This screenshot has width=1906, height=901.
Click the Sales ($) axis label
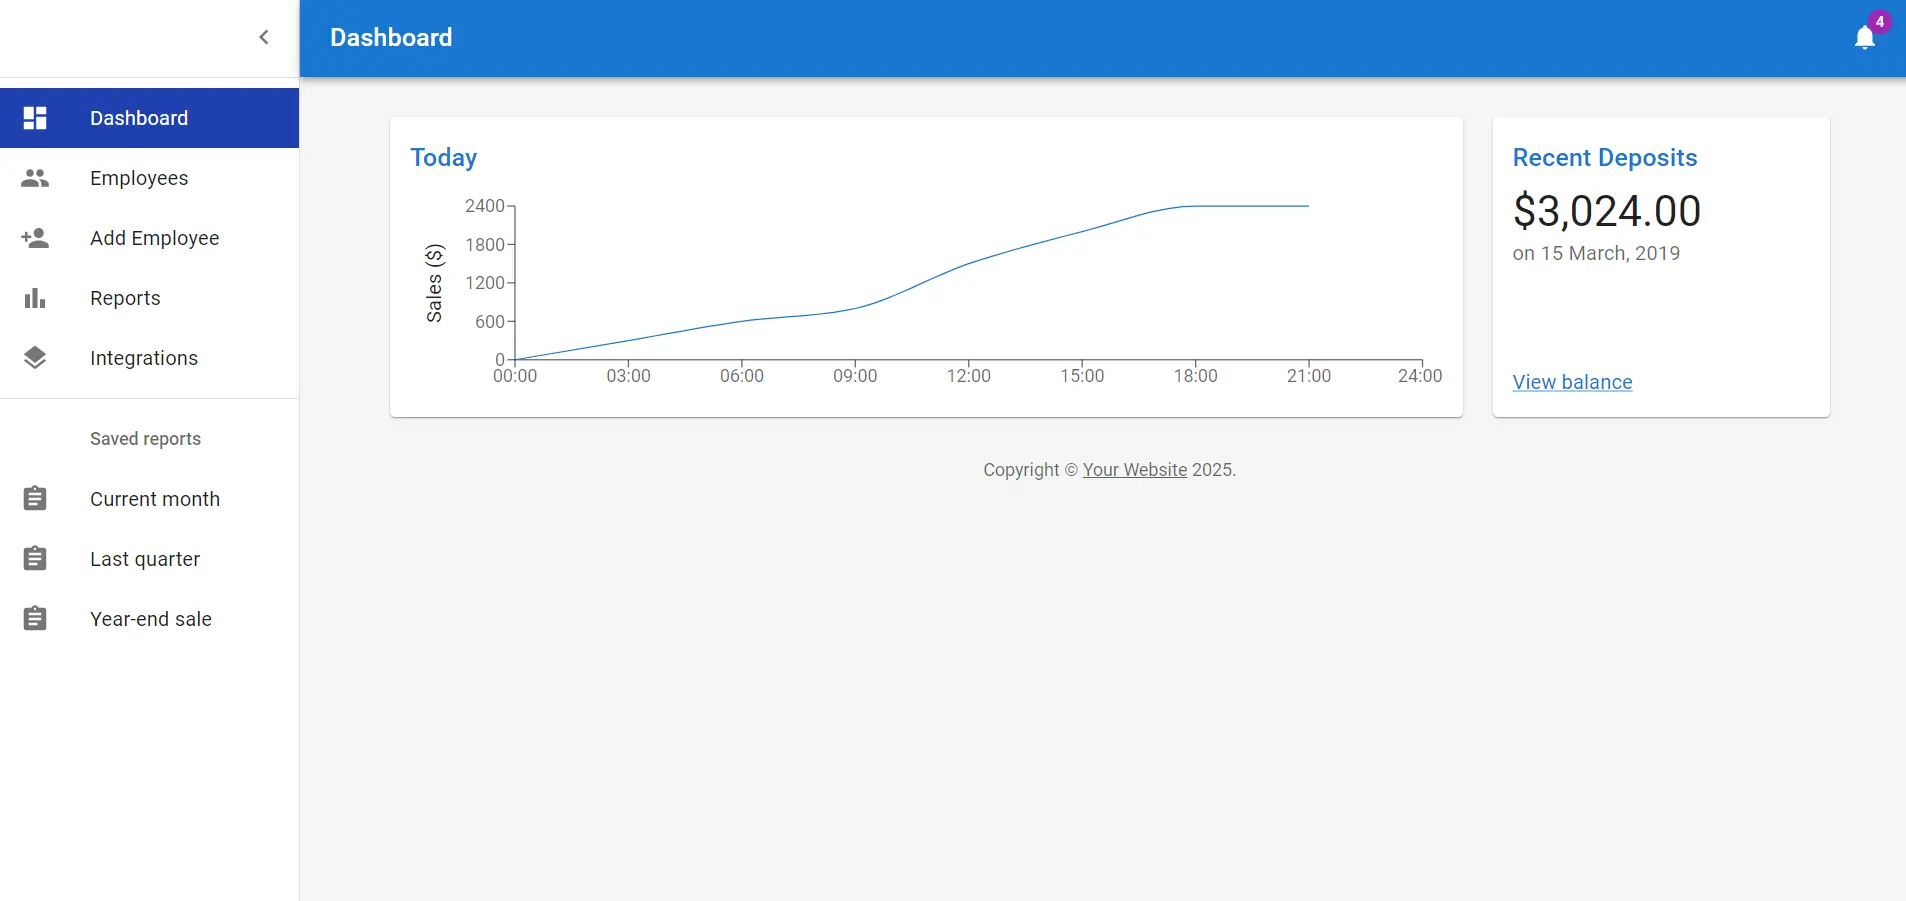pyautogui.click(x=434, y=283)
